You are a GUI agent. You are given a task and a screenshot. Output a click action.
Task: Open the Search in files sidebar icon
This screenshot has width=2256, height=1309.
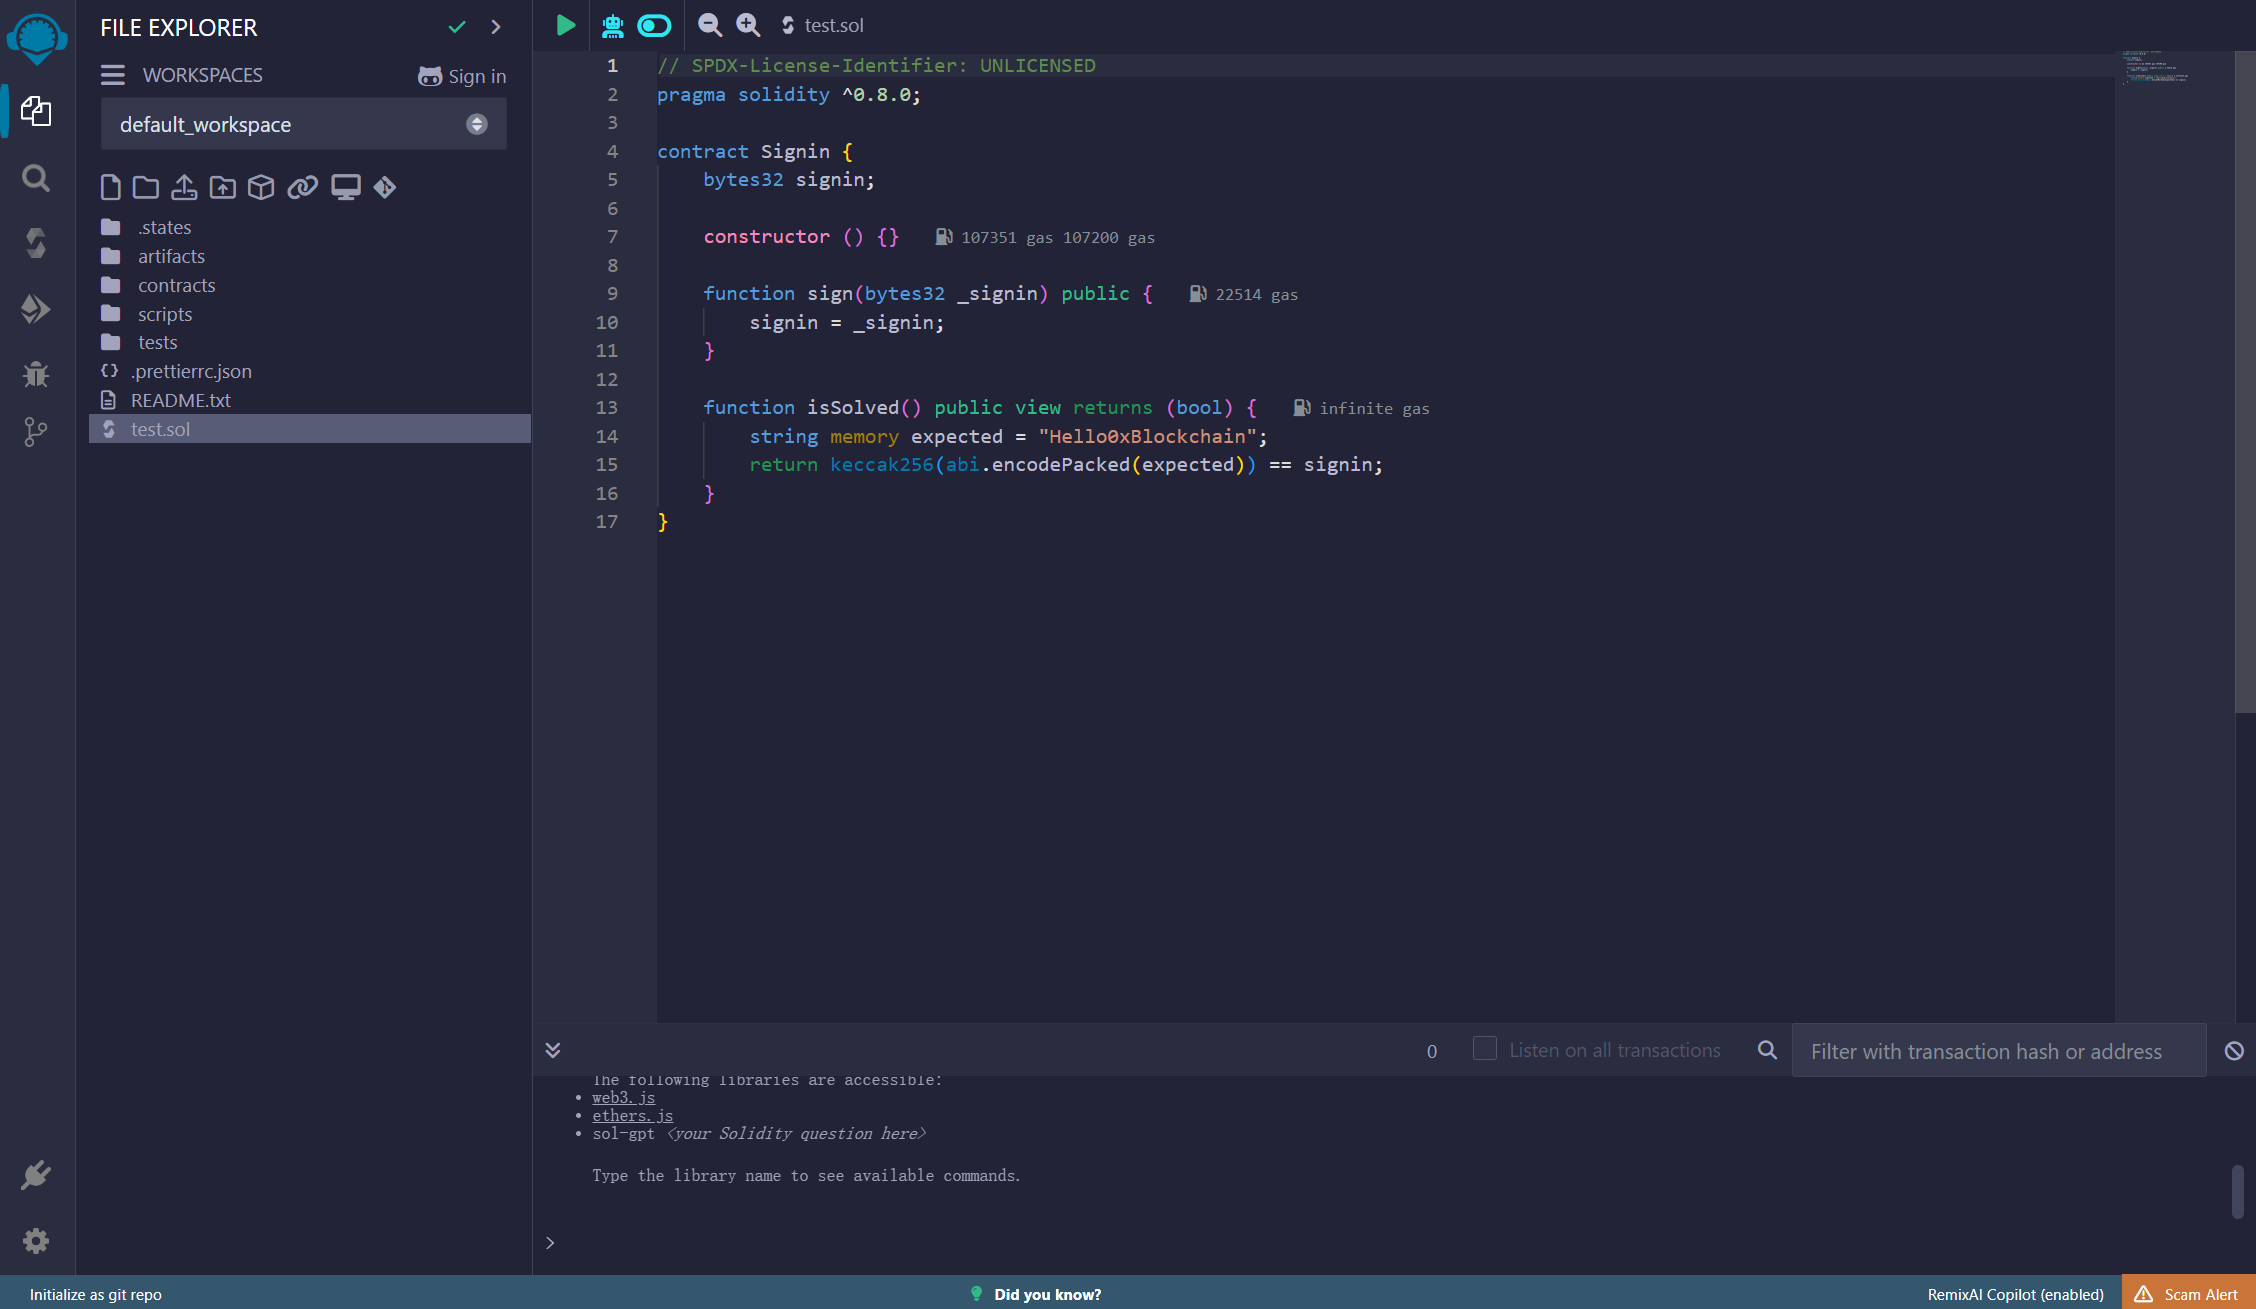(36, 178)
